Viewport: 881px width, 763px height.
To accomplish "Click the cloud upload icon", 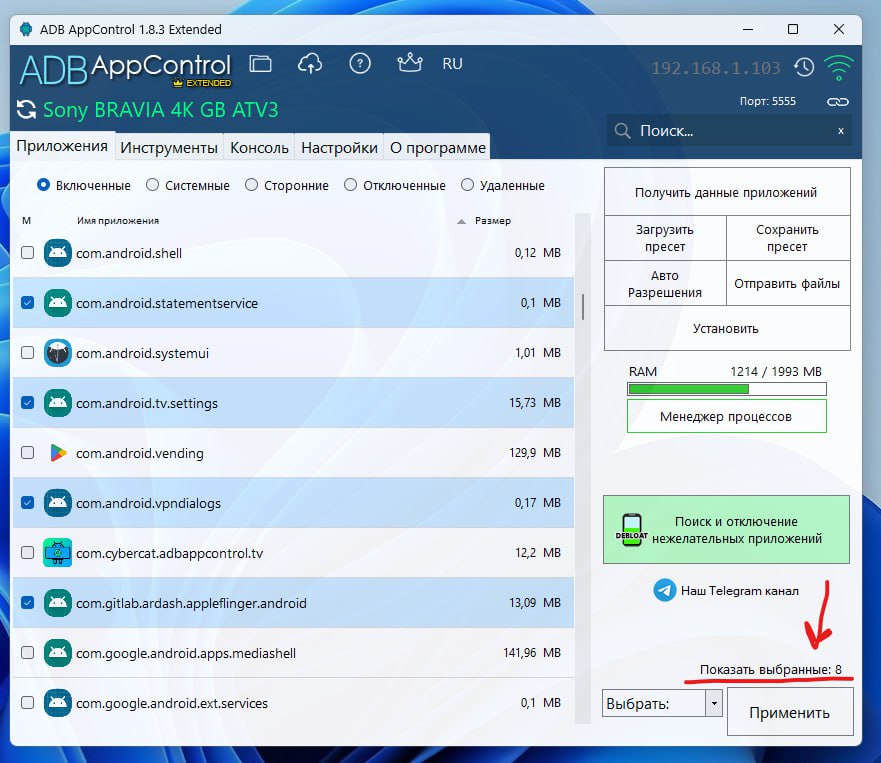I will pyautogui.click(x=310, y=63).
